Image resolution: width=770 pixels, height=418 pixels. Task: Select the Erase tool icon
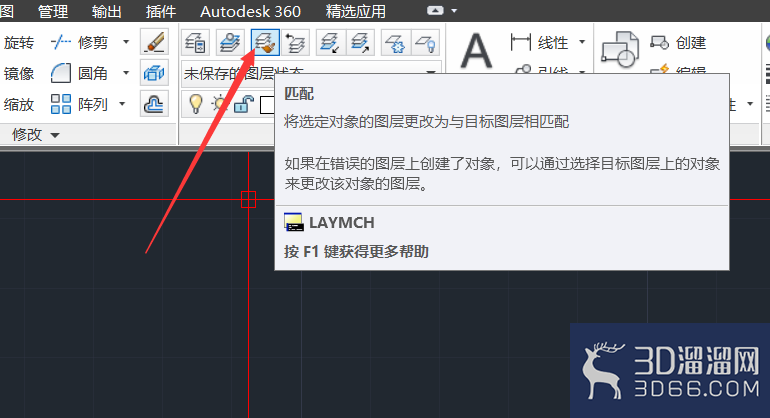(x=155, y=42)
